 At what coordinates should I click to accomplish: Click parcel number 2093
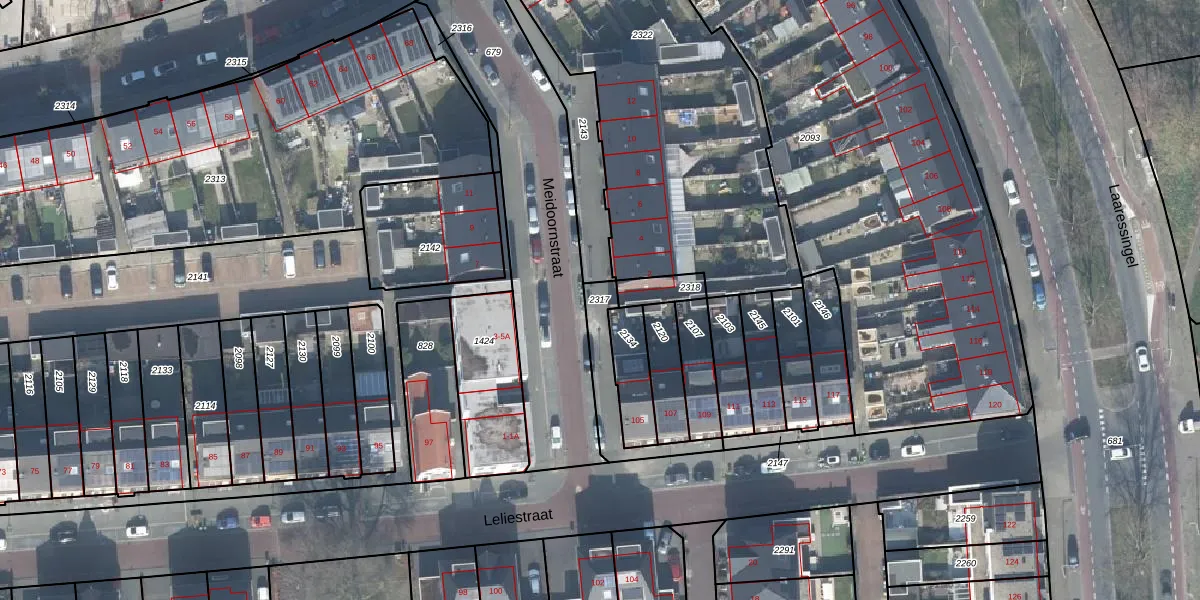810,138
